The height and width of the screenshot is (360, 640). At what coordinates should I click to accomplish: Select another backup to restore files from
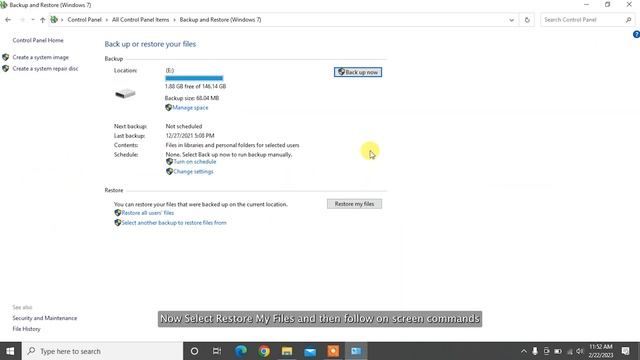(174, 223)
